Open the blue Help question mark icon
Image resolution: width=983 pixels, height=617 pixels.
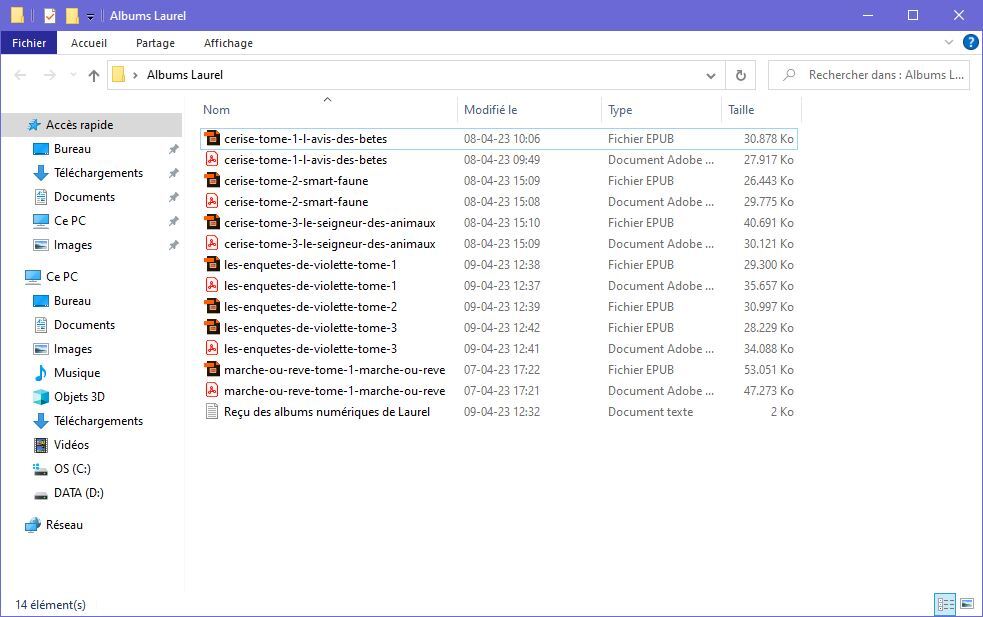970,42
